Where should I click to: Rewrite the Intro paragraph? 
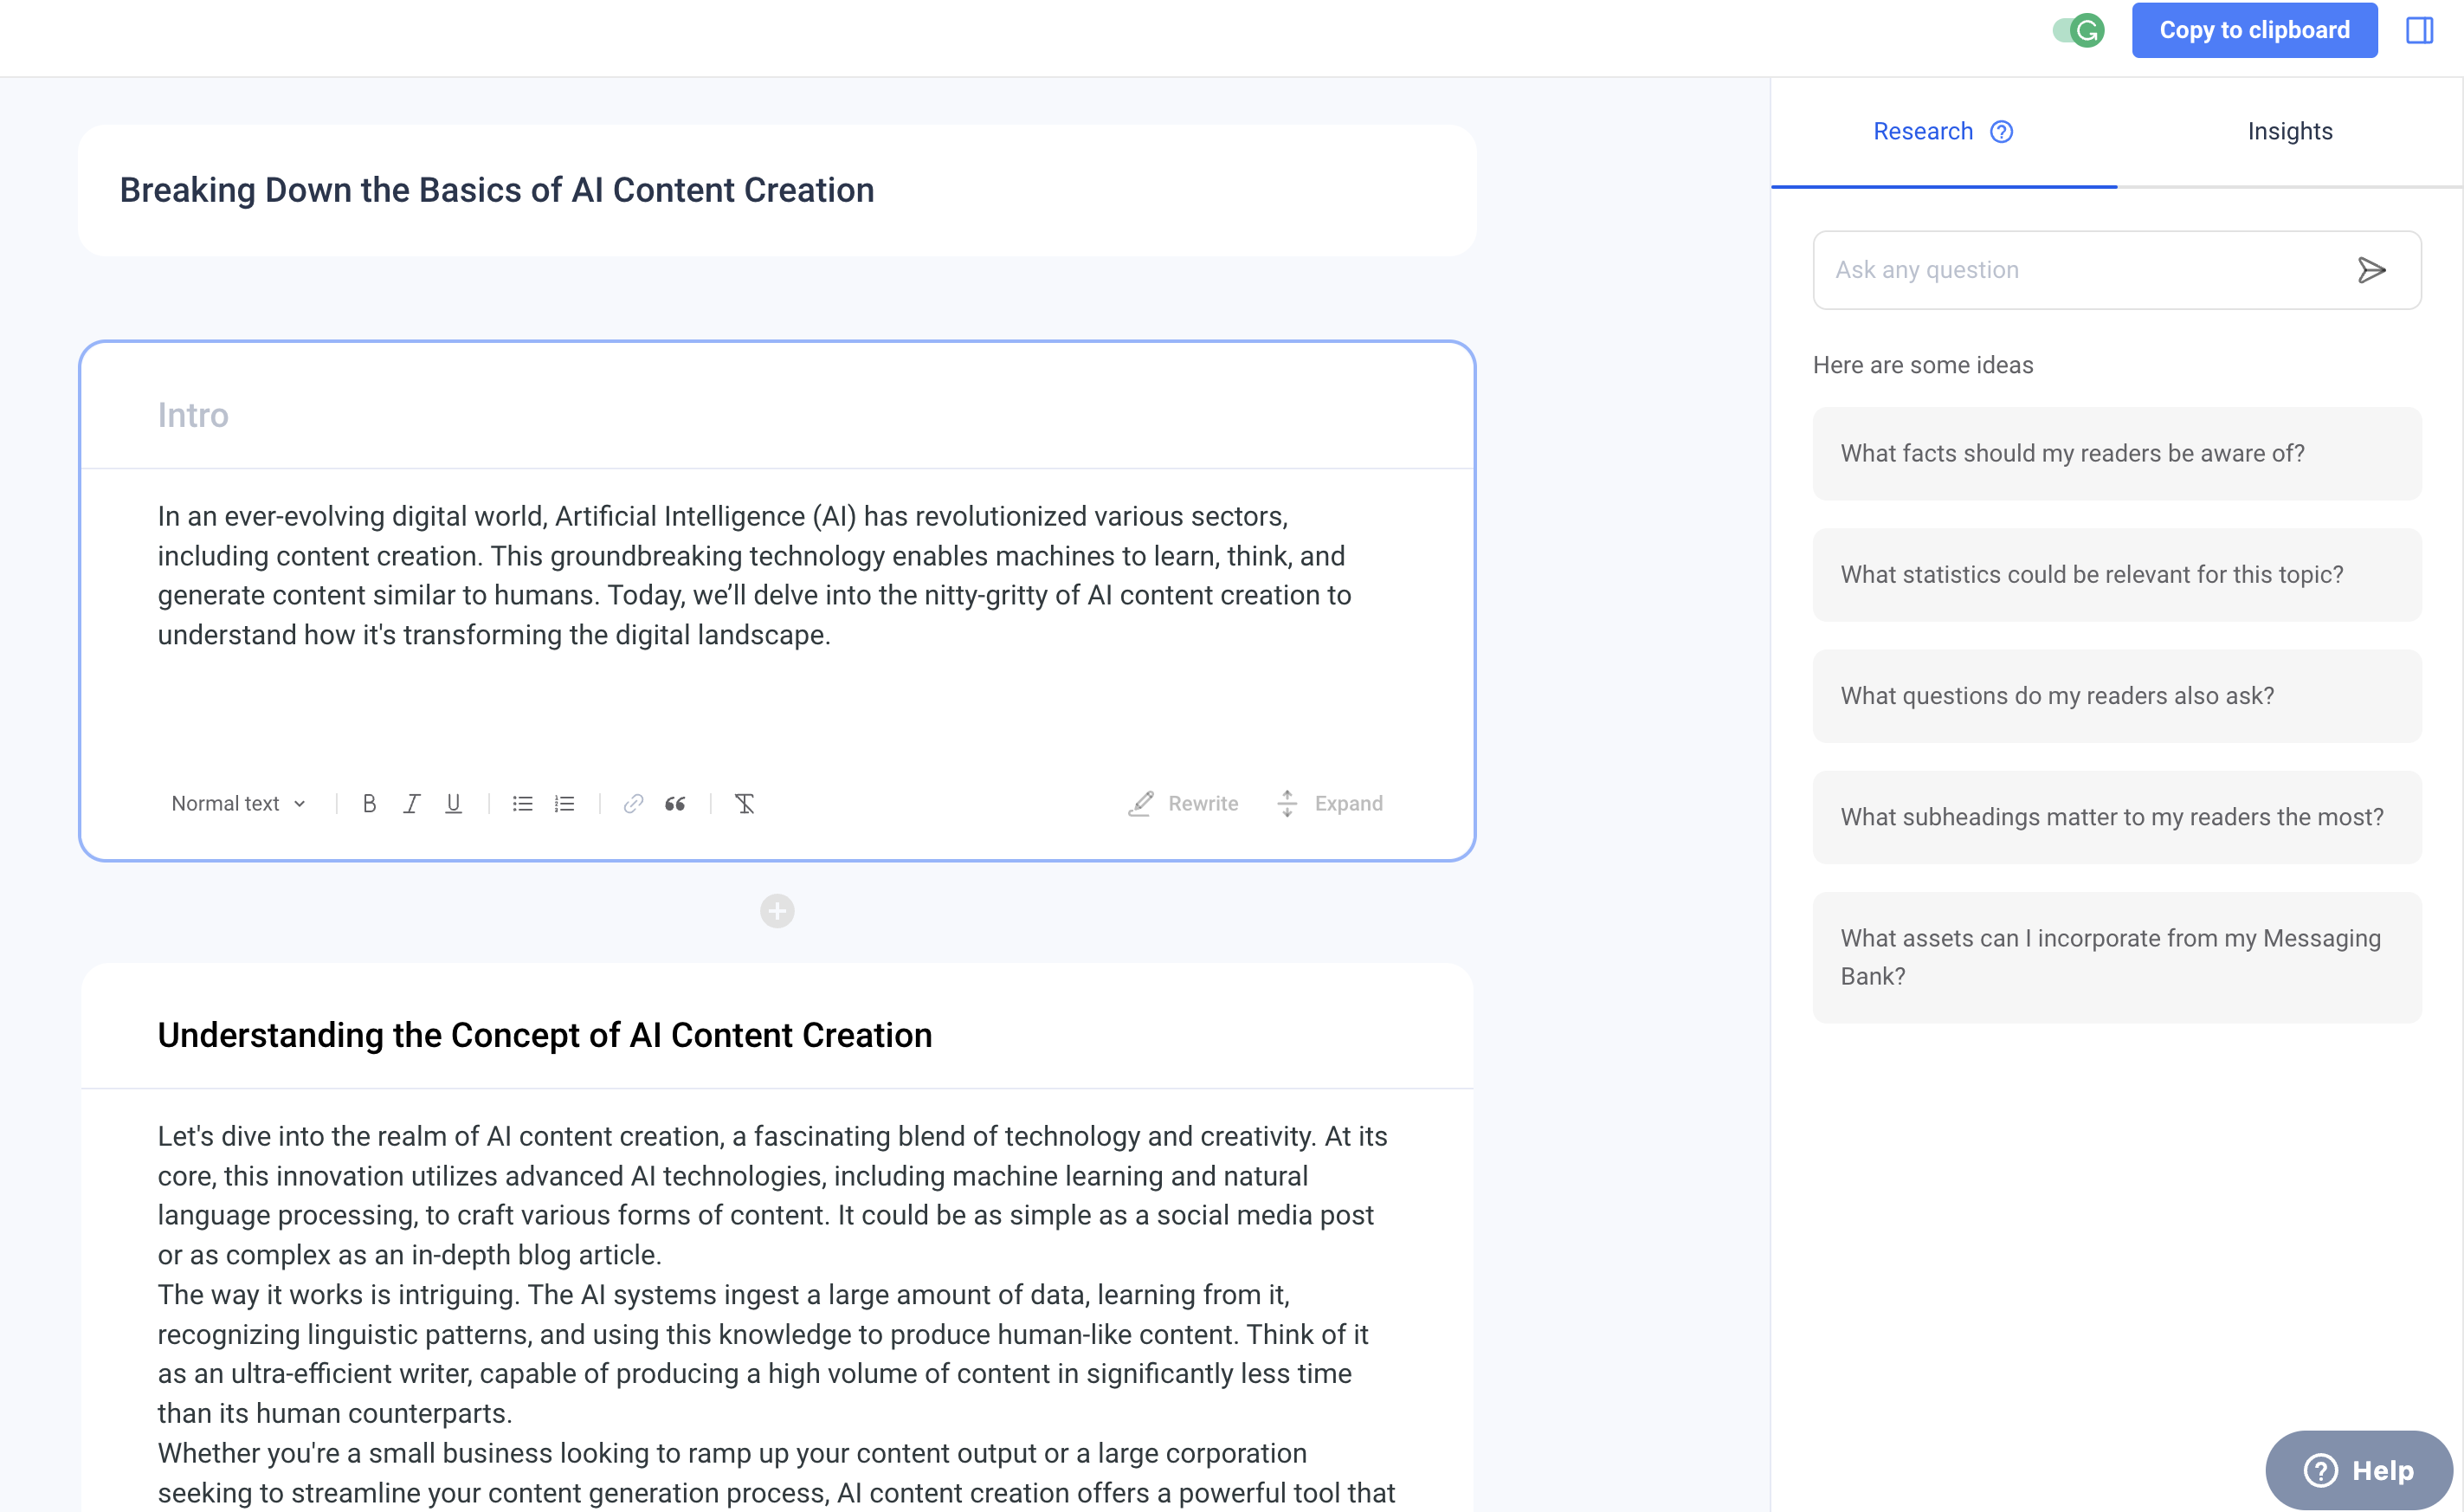[1184, 803]
